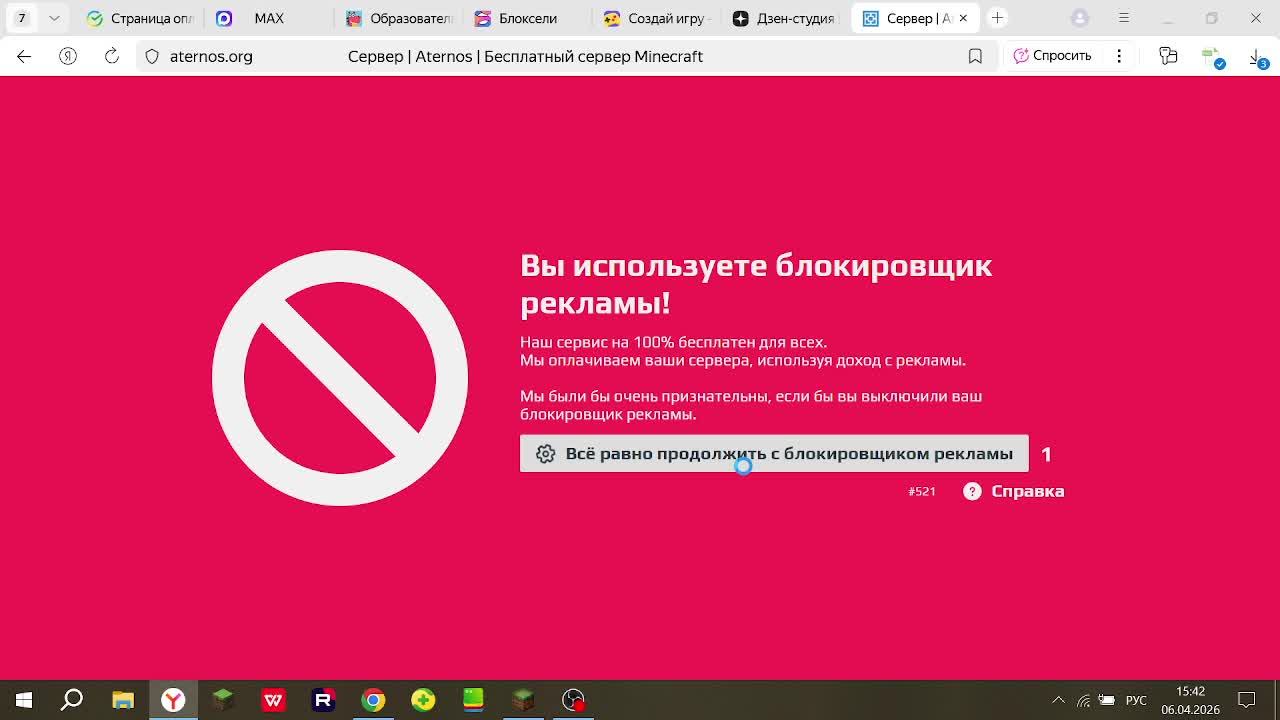The width and height of the screenshot is (1280, 720).
Task: Click the Yandex Browser taskbar icon
Action: coord(173,700)
